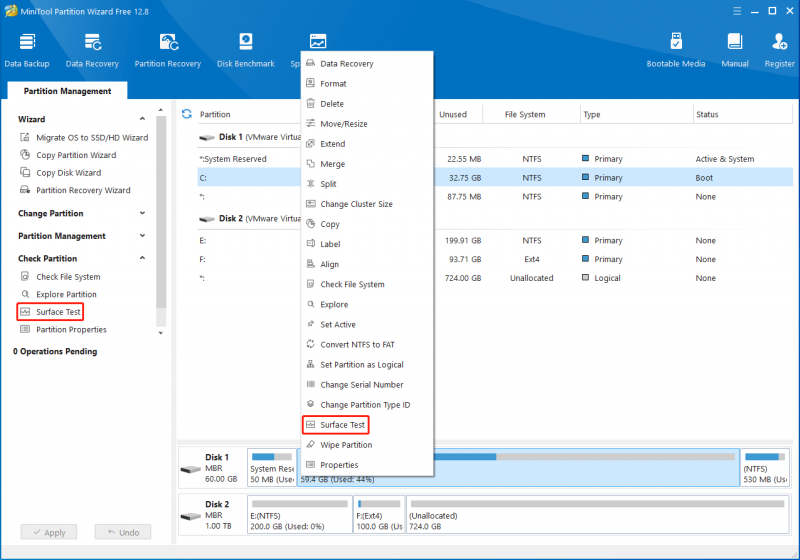800x560 pixels.
Task: Collapse the Check Partition section
Action: (x=142, y=258)
